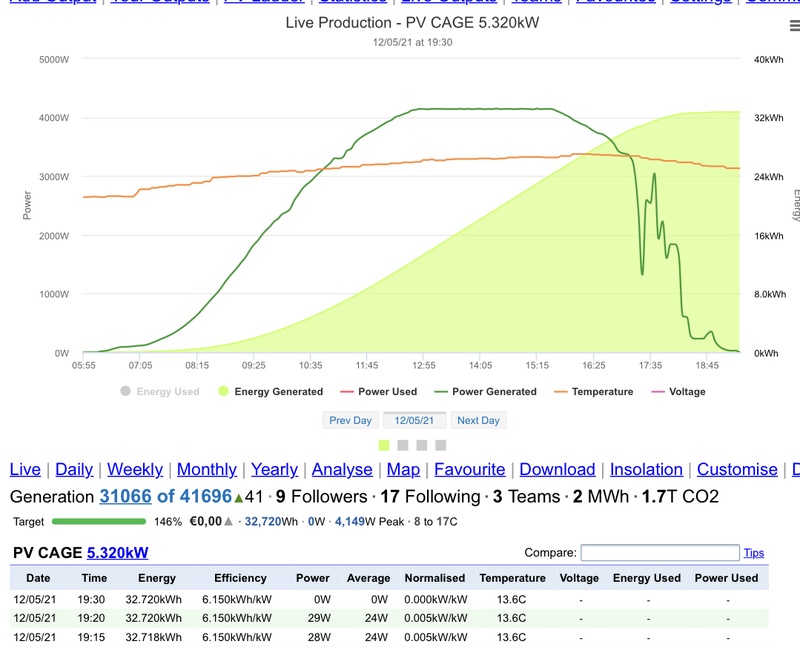Toggle the Energy Used legend series
The image size is (800, 647).
coord(160,391)
